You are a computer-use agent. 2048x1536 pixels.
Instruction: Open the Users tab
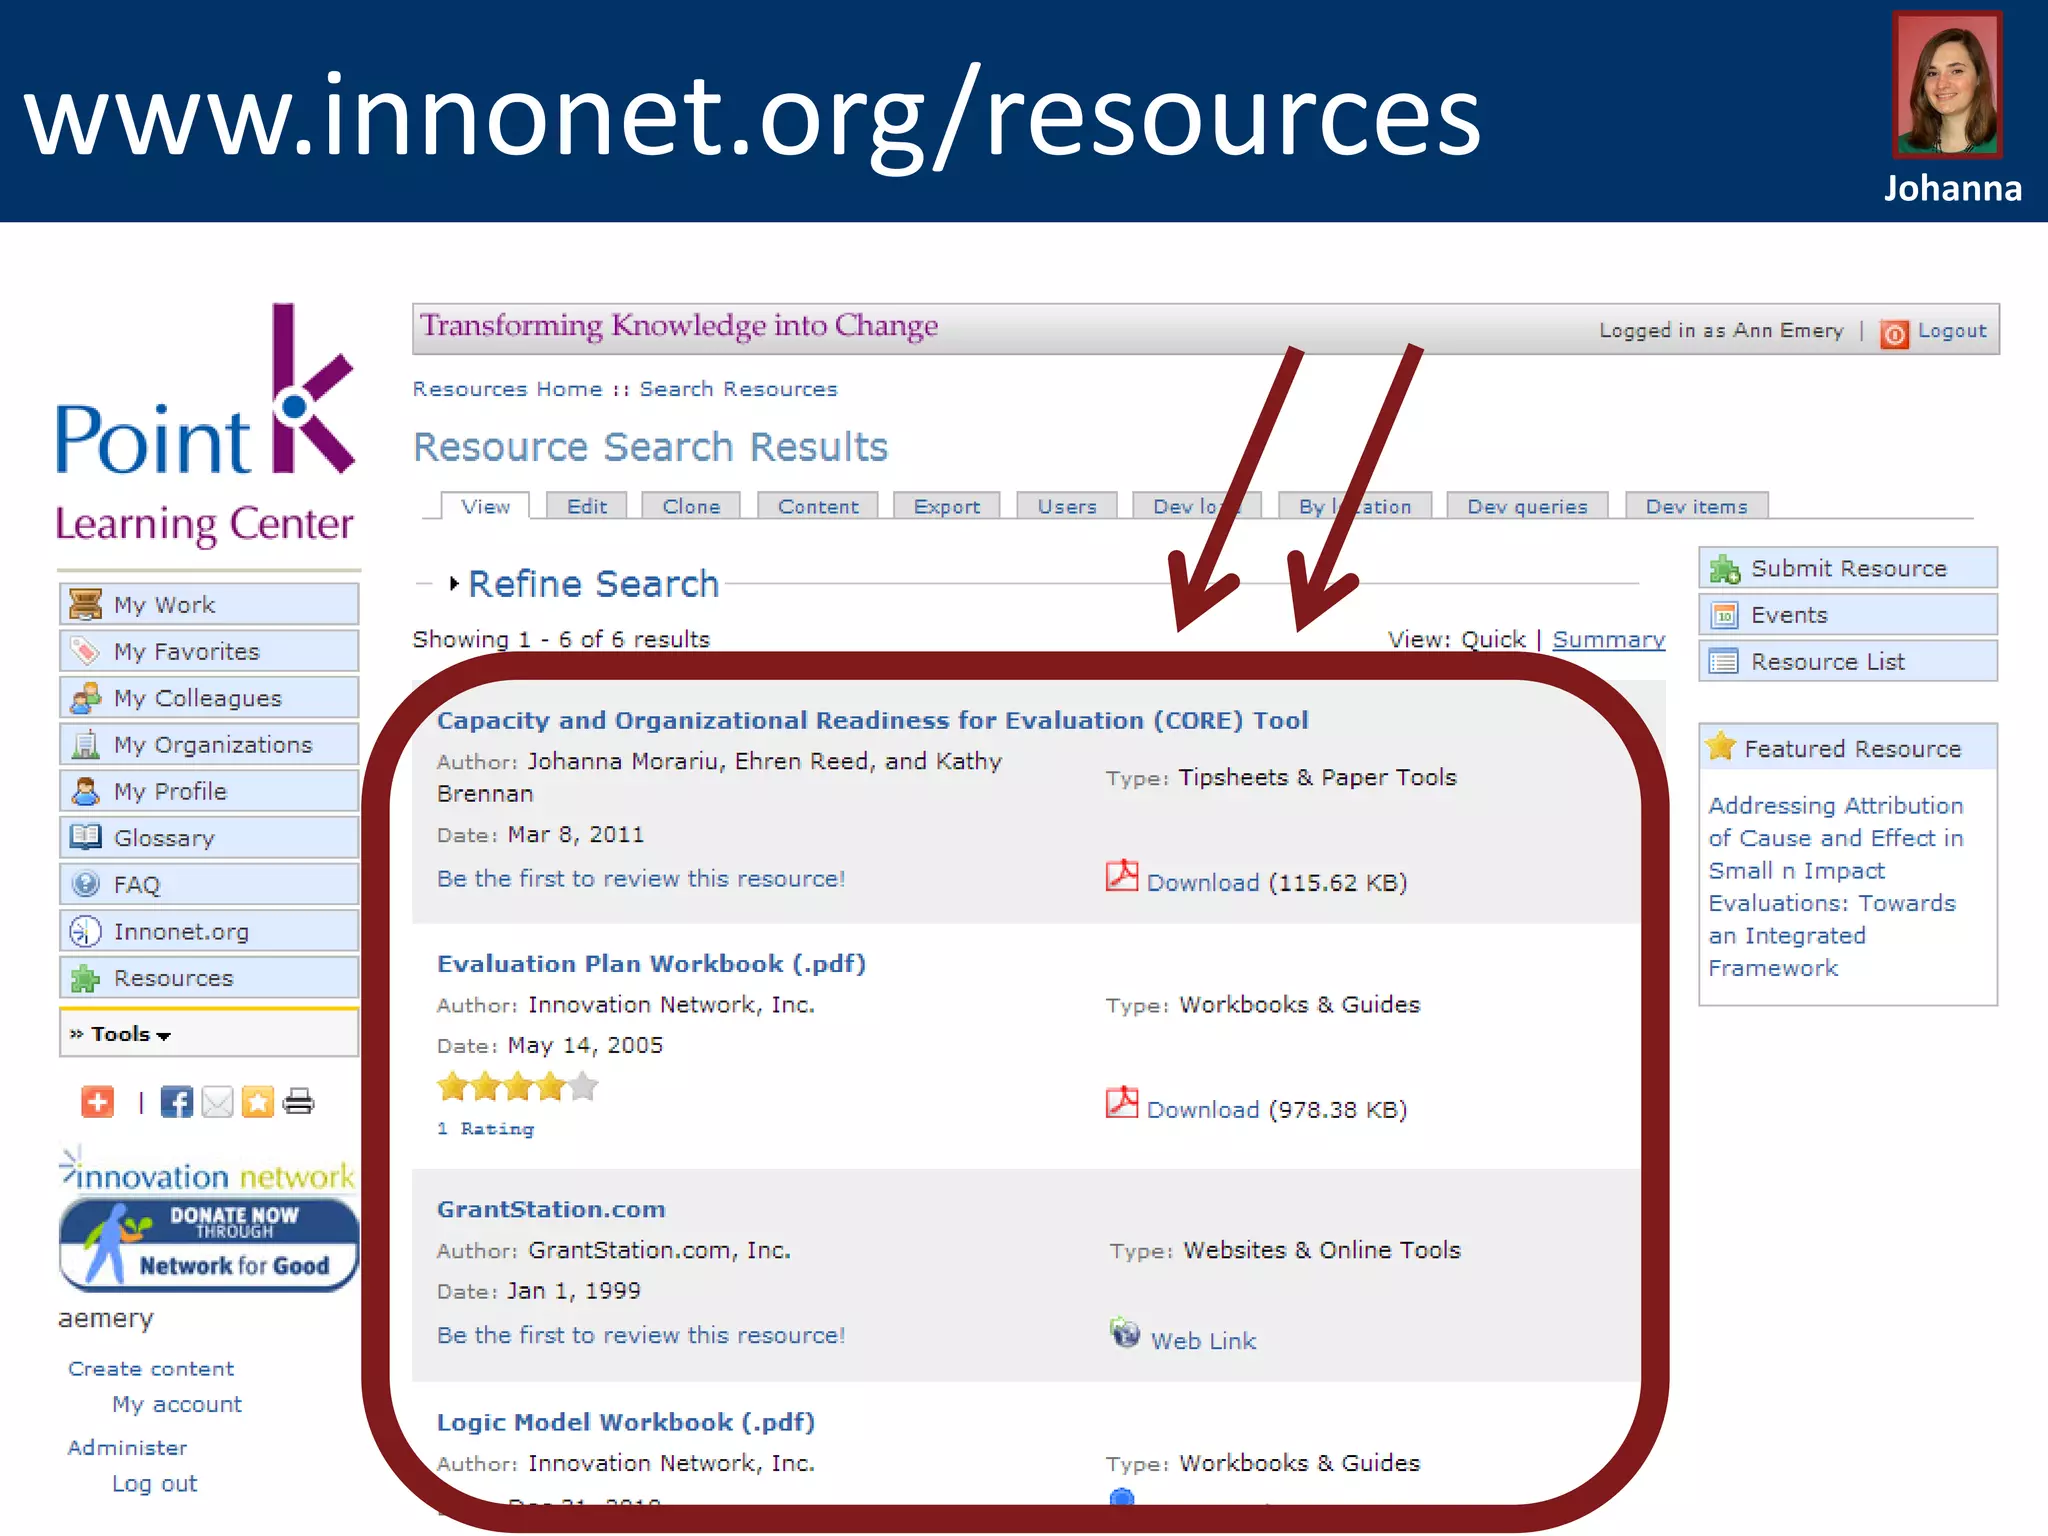point(1067,507)
